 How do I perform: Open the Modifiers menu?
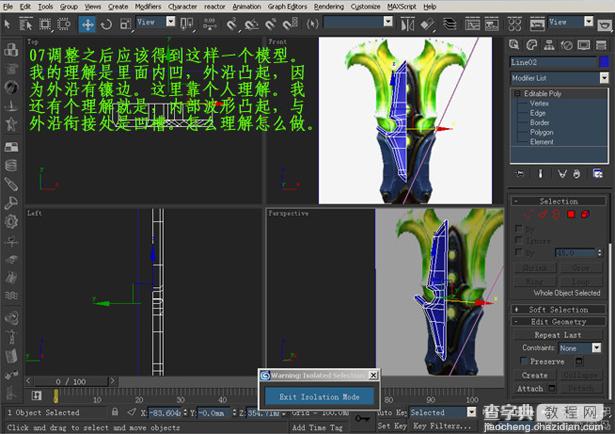(x=148, y=7)
